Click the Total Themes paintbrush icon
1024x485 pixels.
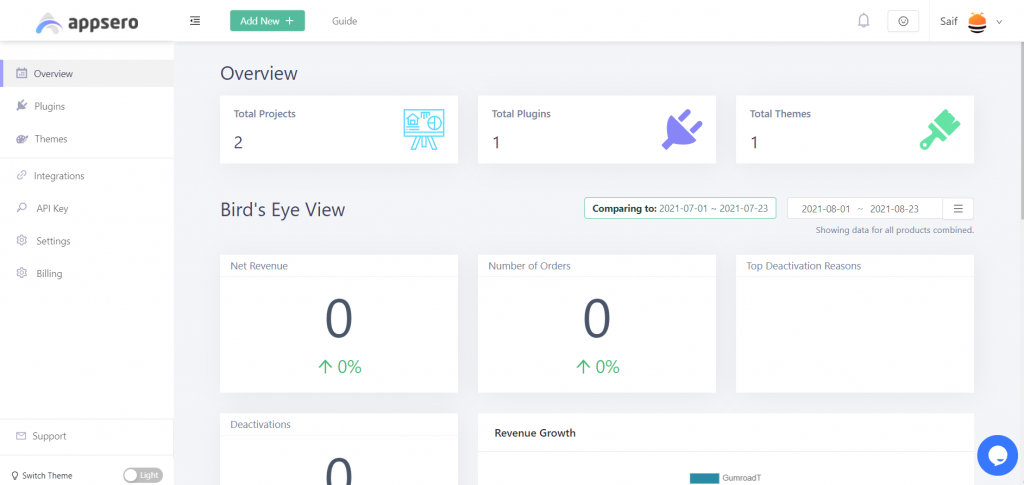(x=940, y=129)
